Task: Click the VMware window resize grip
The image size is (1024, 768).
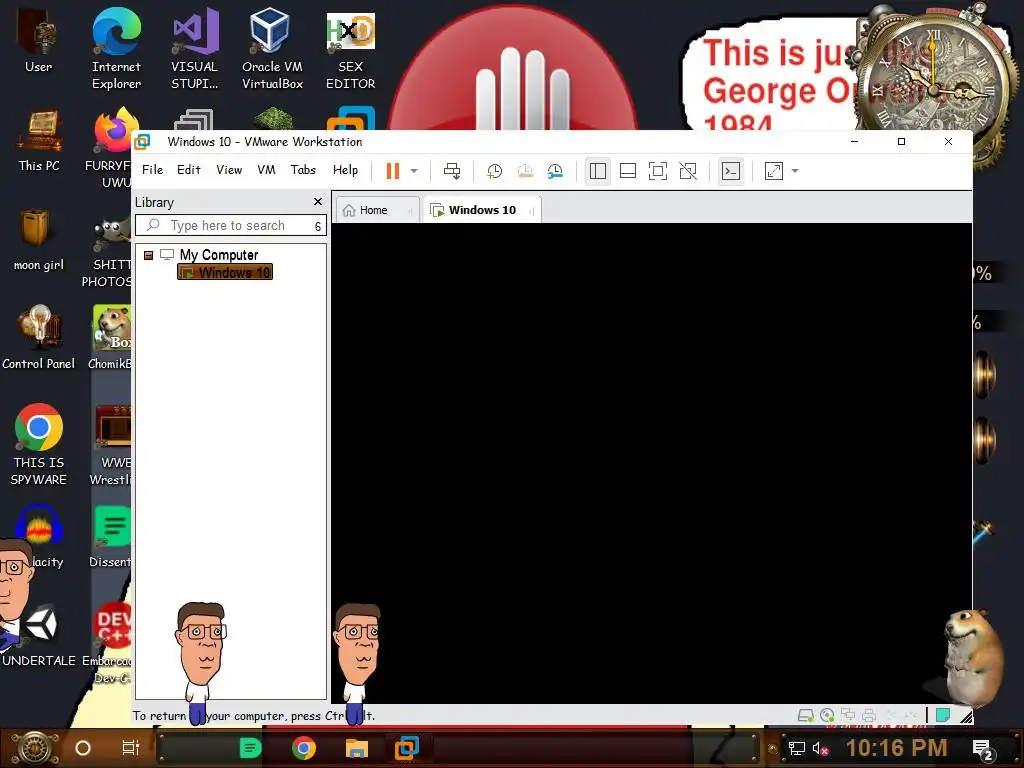Action: tap(967, 718)
